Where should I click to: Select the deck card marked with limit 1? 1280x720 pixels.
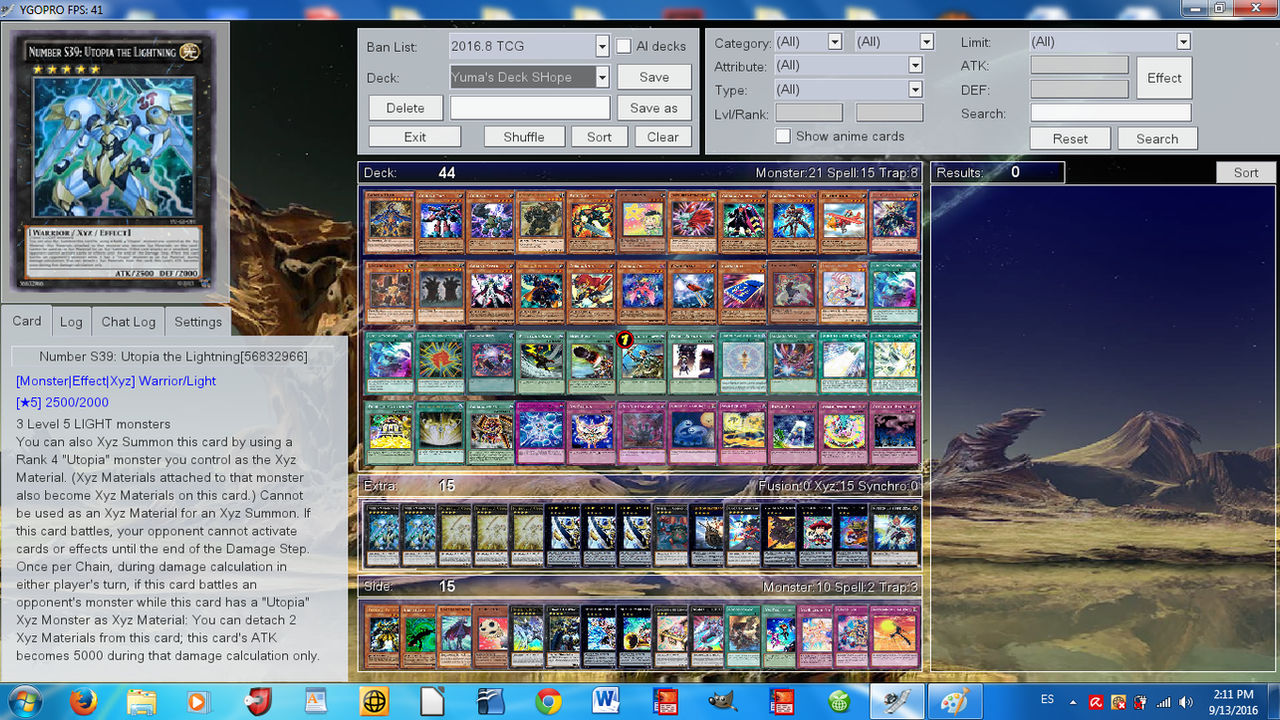[x=641, y=364]
